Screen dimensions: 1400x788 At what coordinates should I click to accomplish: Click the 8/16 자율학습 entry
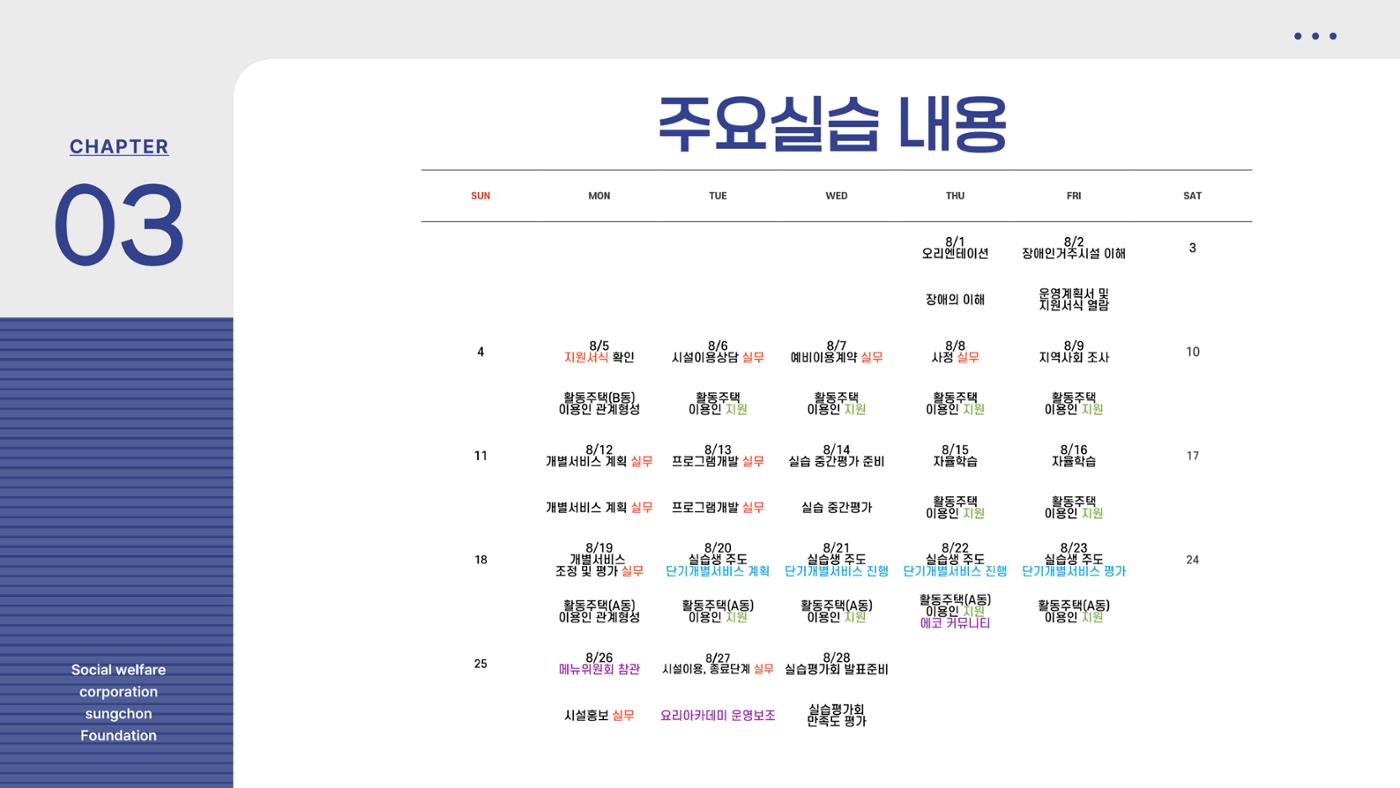coord(1074,456)
